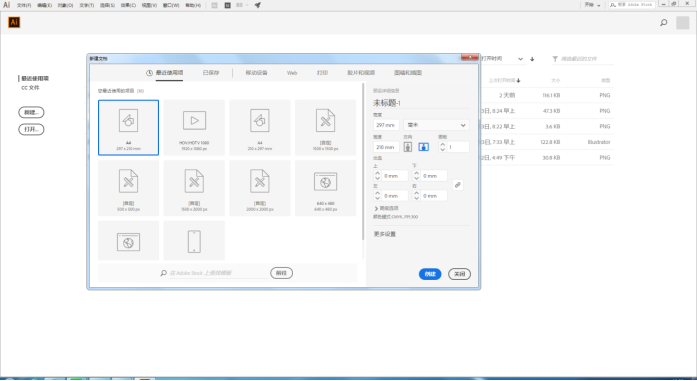Screen dimensions: 697x381
Task: Click the Adobe Stock template search field
Action: click(218, 273)
